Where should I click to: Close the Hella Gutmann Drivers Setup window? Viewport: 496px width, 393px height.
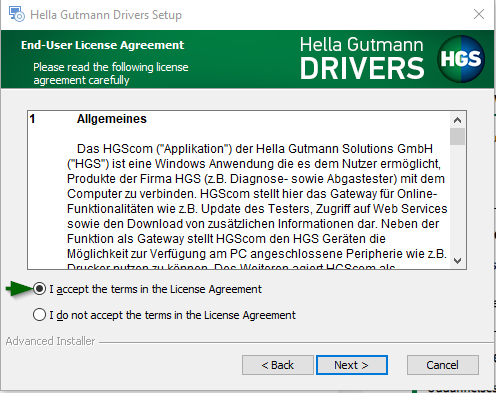coord(479,14)
